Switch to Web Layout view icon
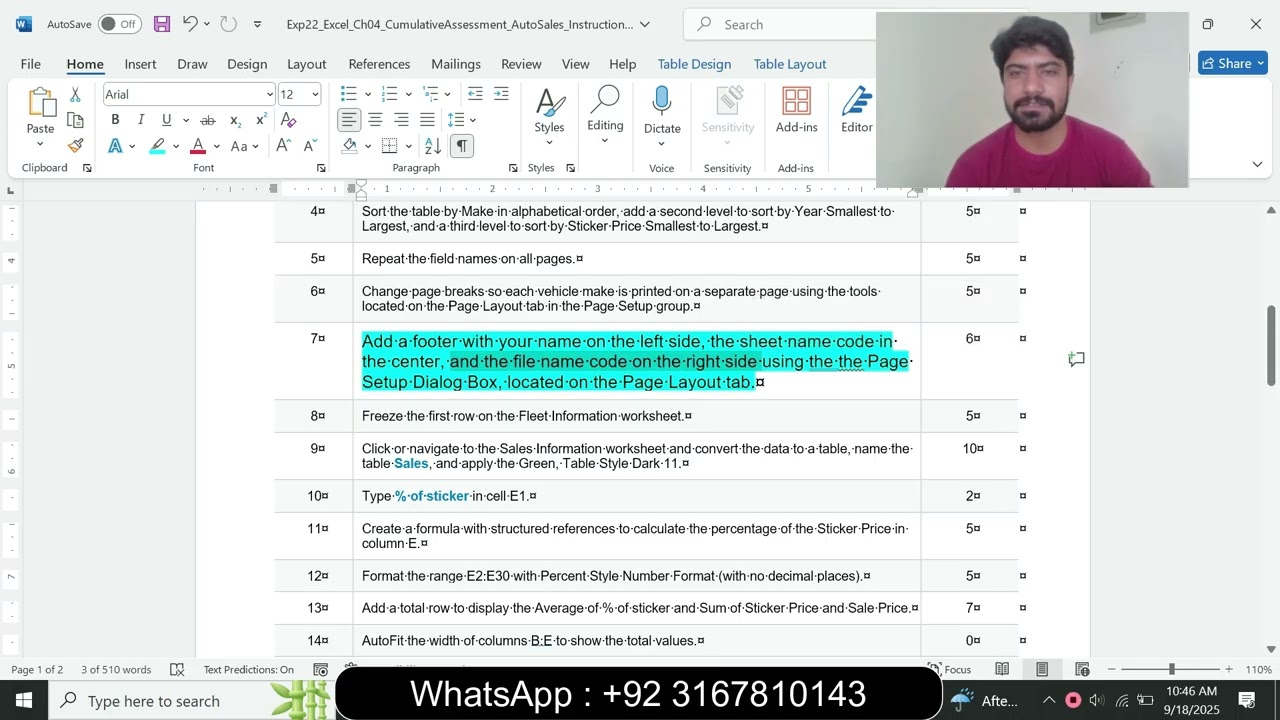The width and height of the screenshot is (1280, 720). point(1082,669)
